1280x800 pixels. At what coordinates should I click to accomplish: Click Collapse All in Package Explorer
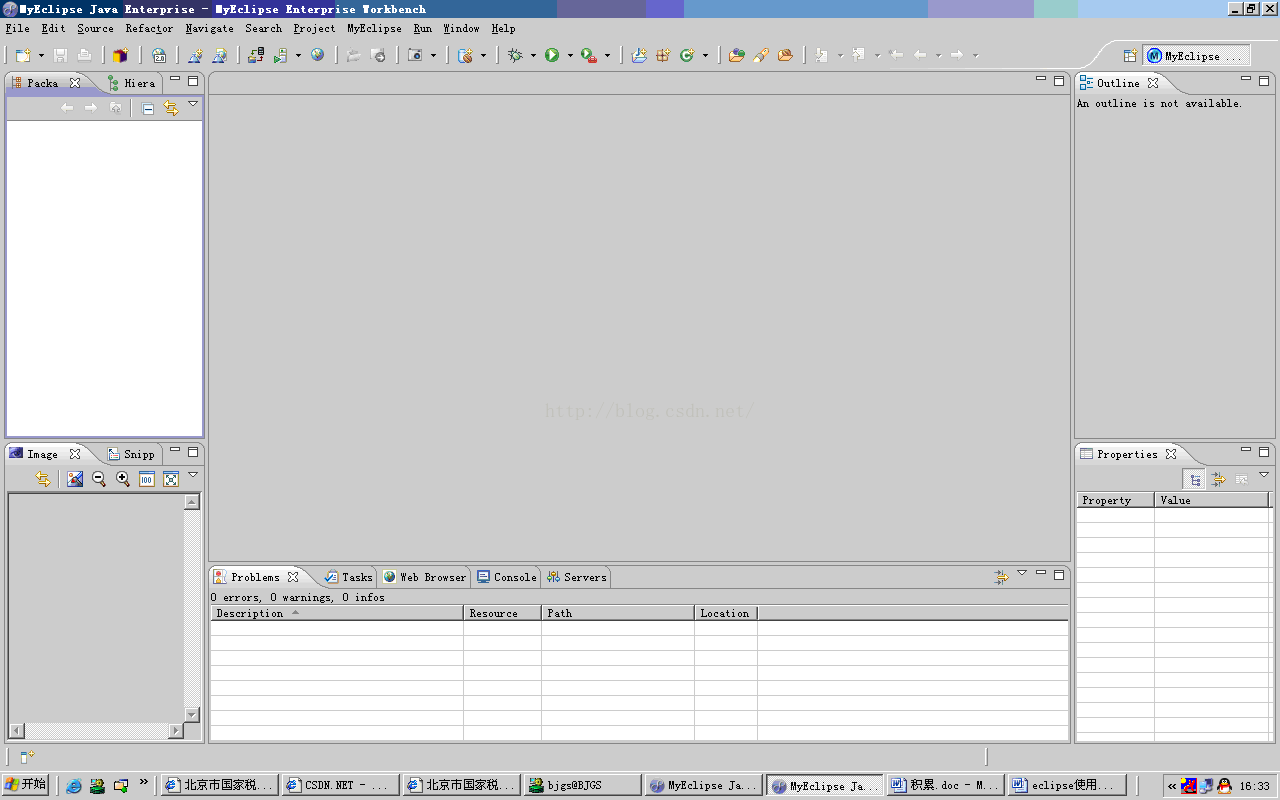[x=148, y=108]
